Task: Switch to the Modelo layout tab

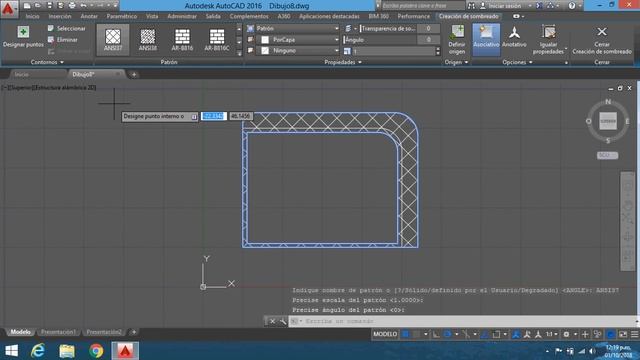Action: point(20,332)
